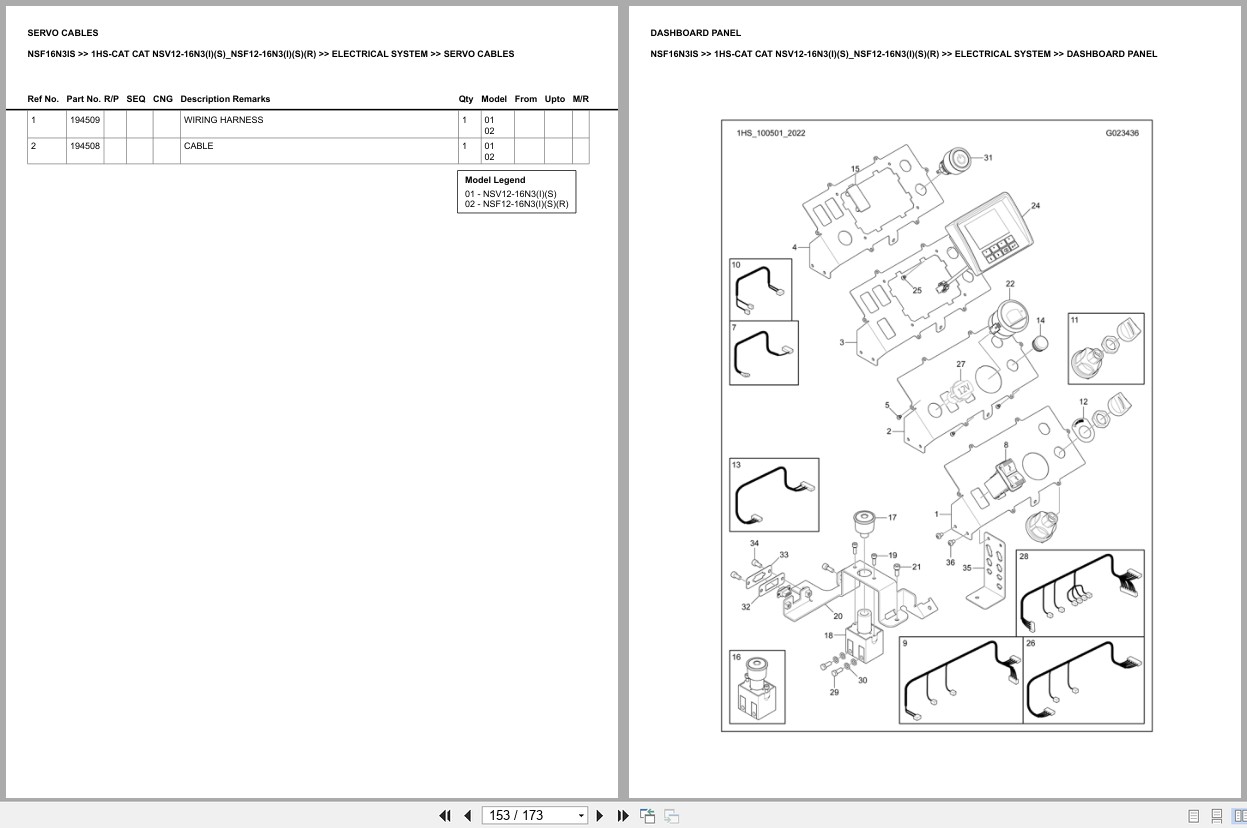Click the SERVO CABLES page title
1247x828 pixels.
coord(63,33)
